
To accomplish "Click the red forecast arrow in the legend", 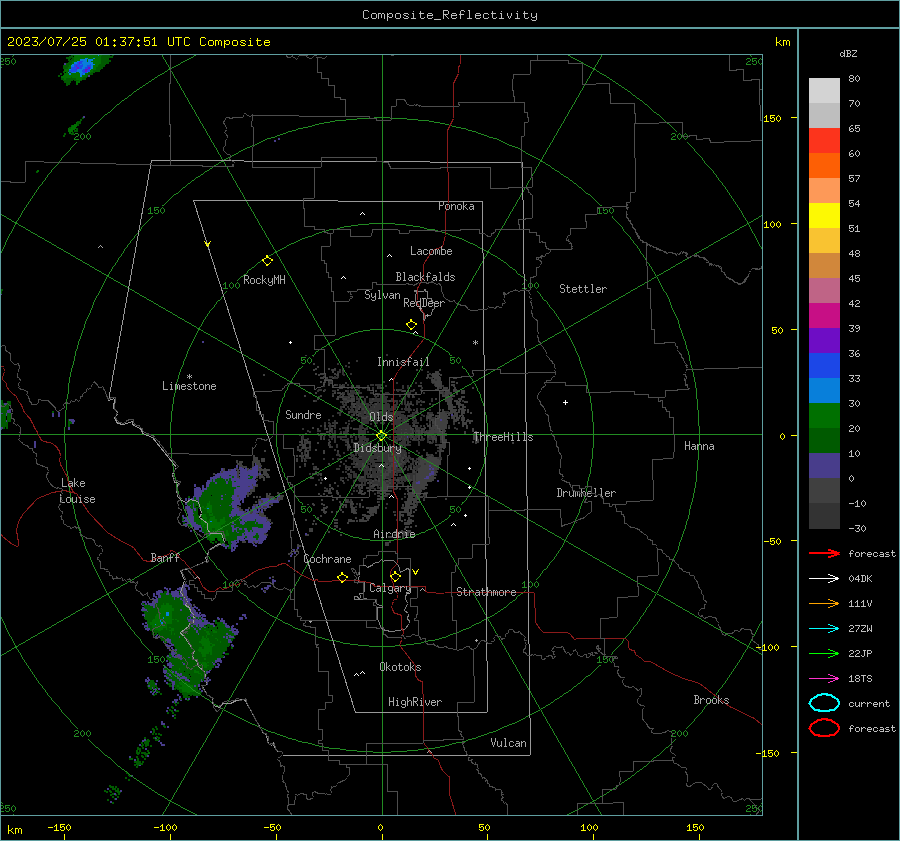I will click(x=824, y=553).
